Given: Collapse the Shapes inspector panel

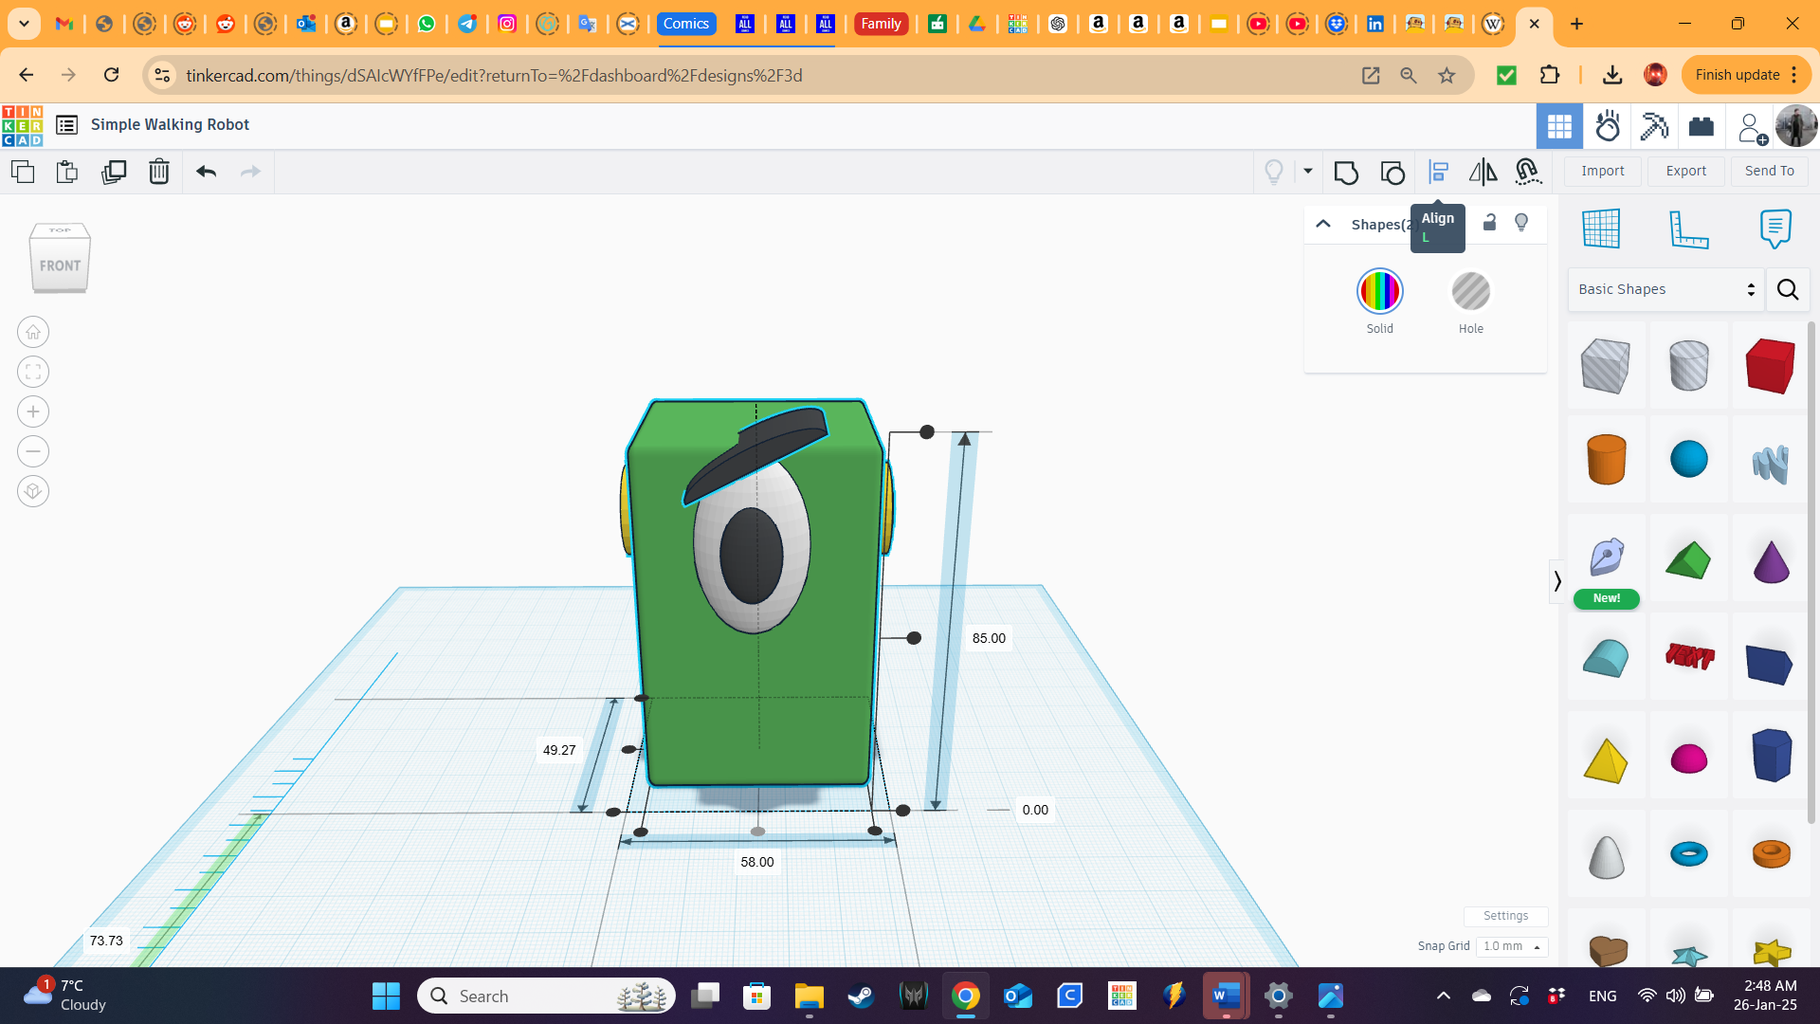Looking at the screenshot, I should (1323, 224).
